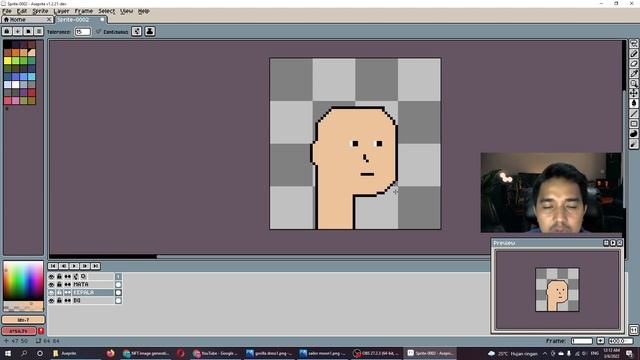Hide the BG layer with its eye icon
Image resolution: width=640 pixels, height=360 pixels.
tap(51, 300)
